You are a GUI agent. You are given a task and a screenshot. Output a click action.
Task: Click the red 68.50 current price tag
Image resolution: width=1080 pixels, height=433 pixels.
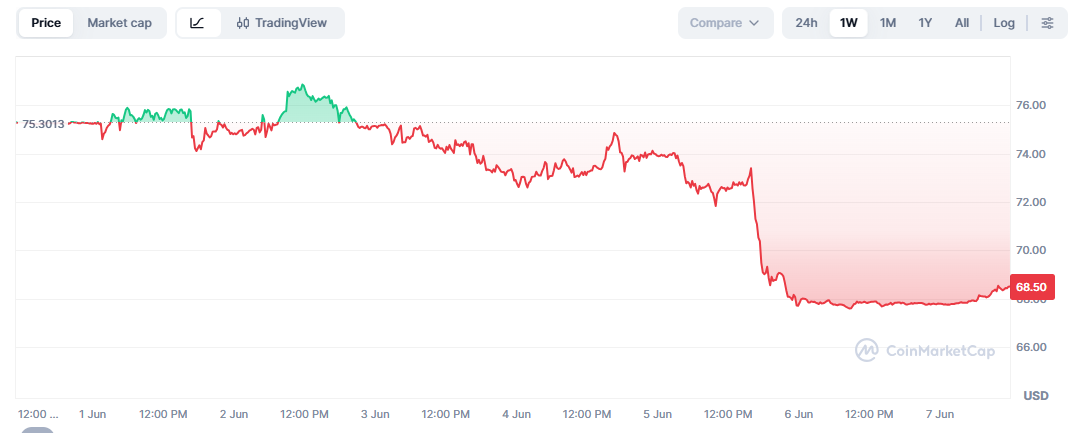[1031, 286]
